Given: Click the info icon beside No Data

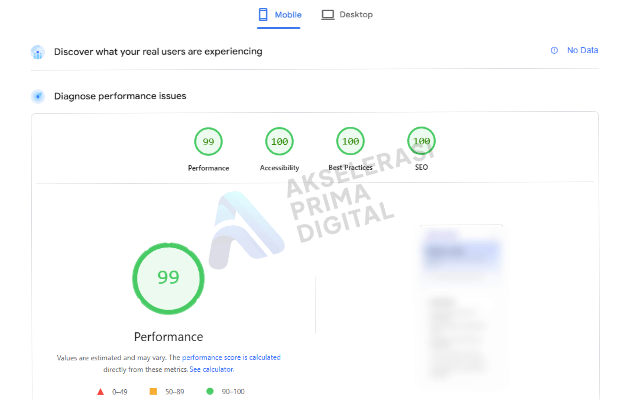Looking at the screenshot, I should (x=554, y=51).
